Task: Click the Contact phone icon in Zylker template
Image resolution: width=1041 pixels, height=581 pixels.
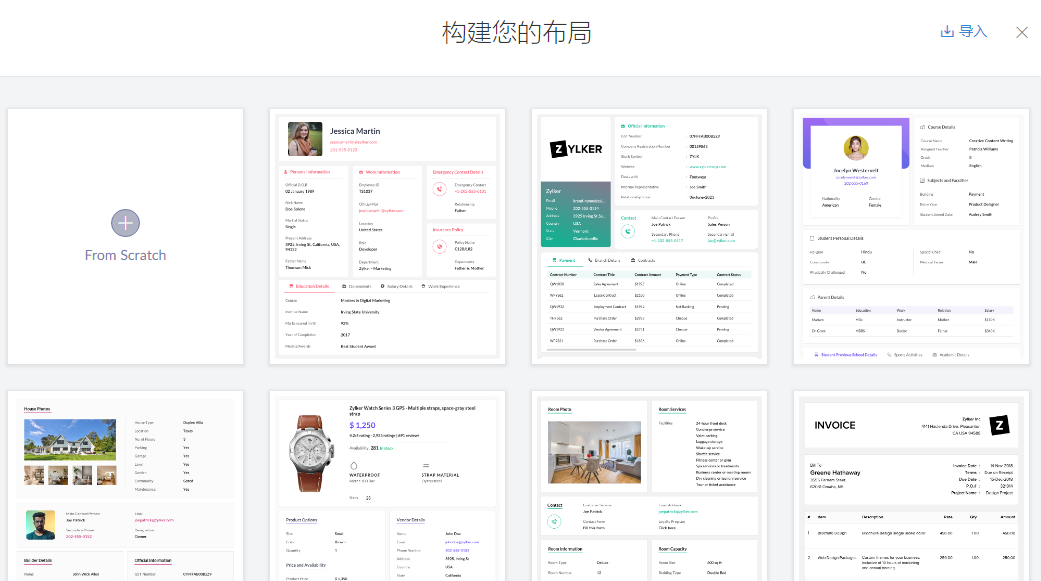Action: point(628,230)
